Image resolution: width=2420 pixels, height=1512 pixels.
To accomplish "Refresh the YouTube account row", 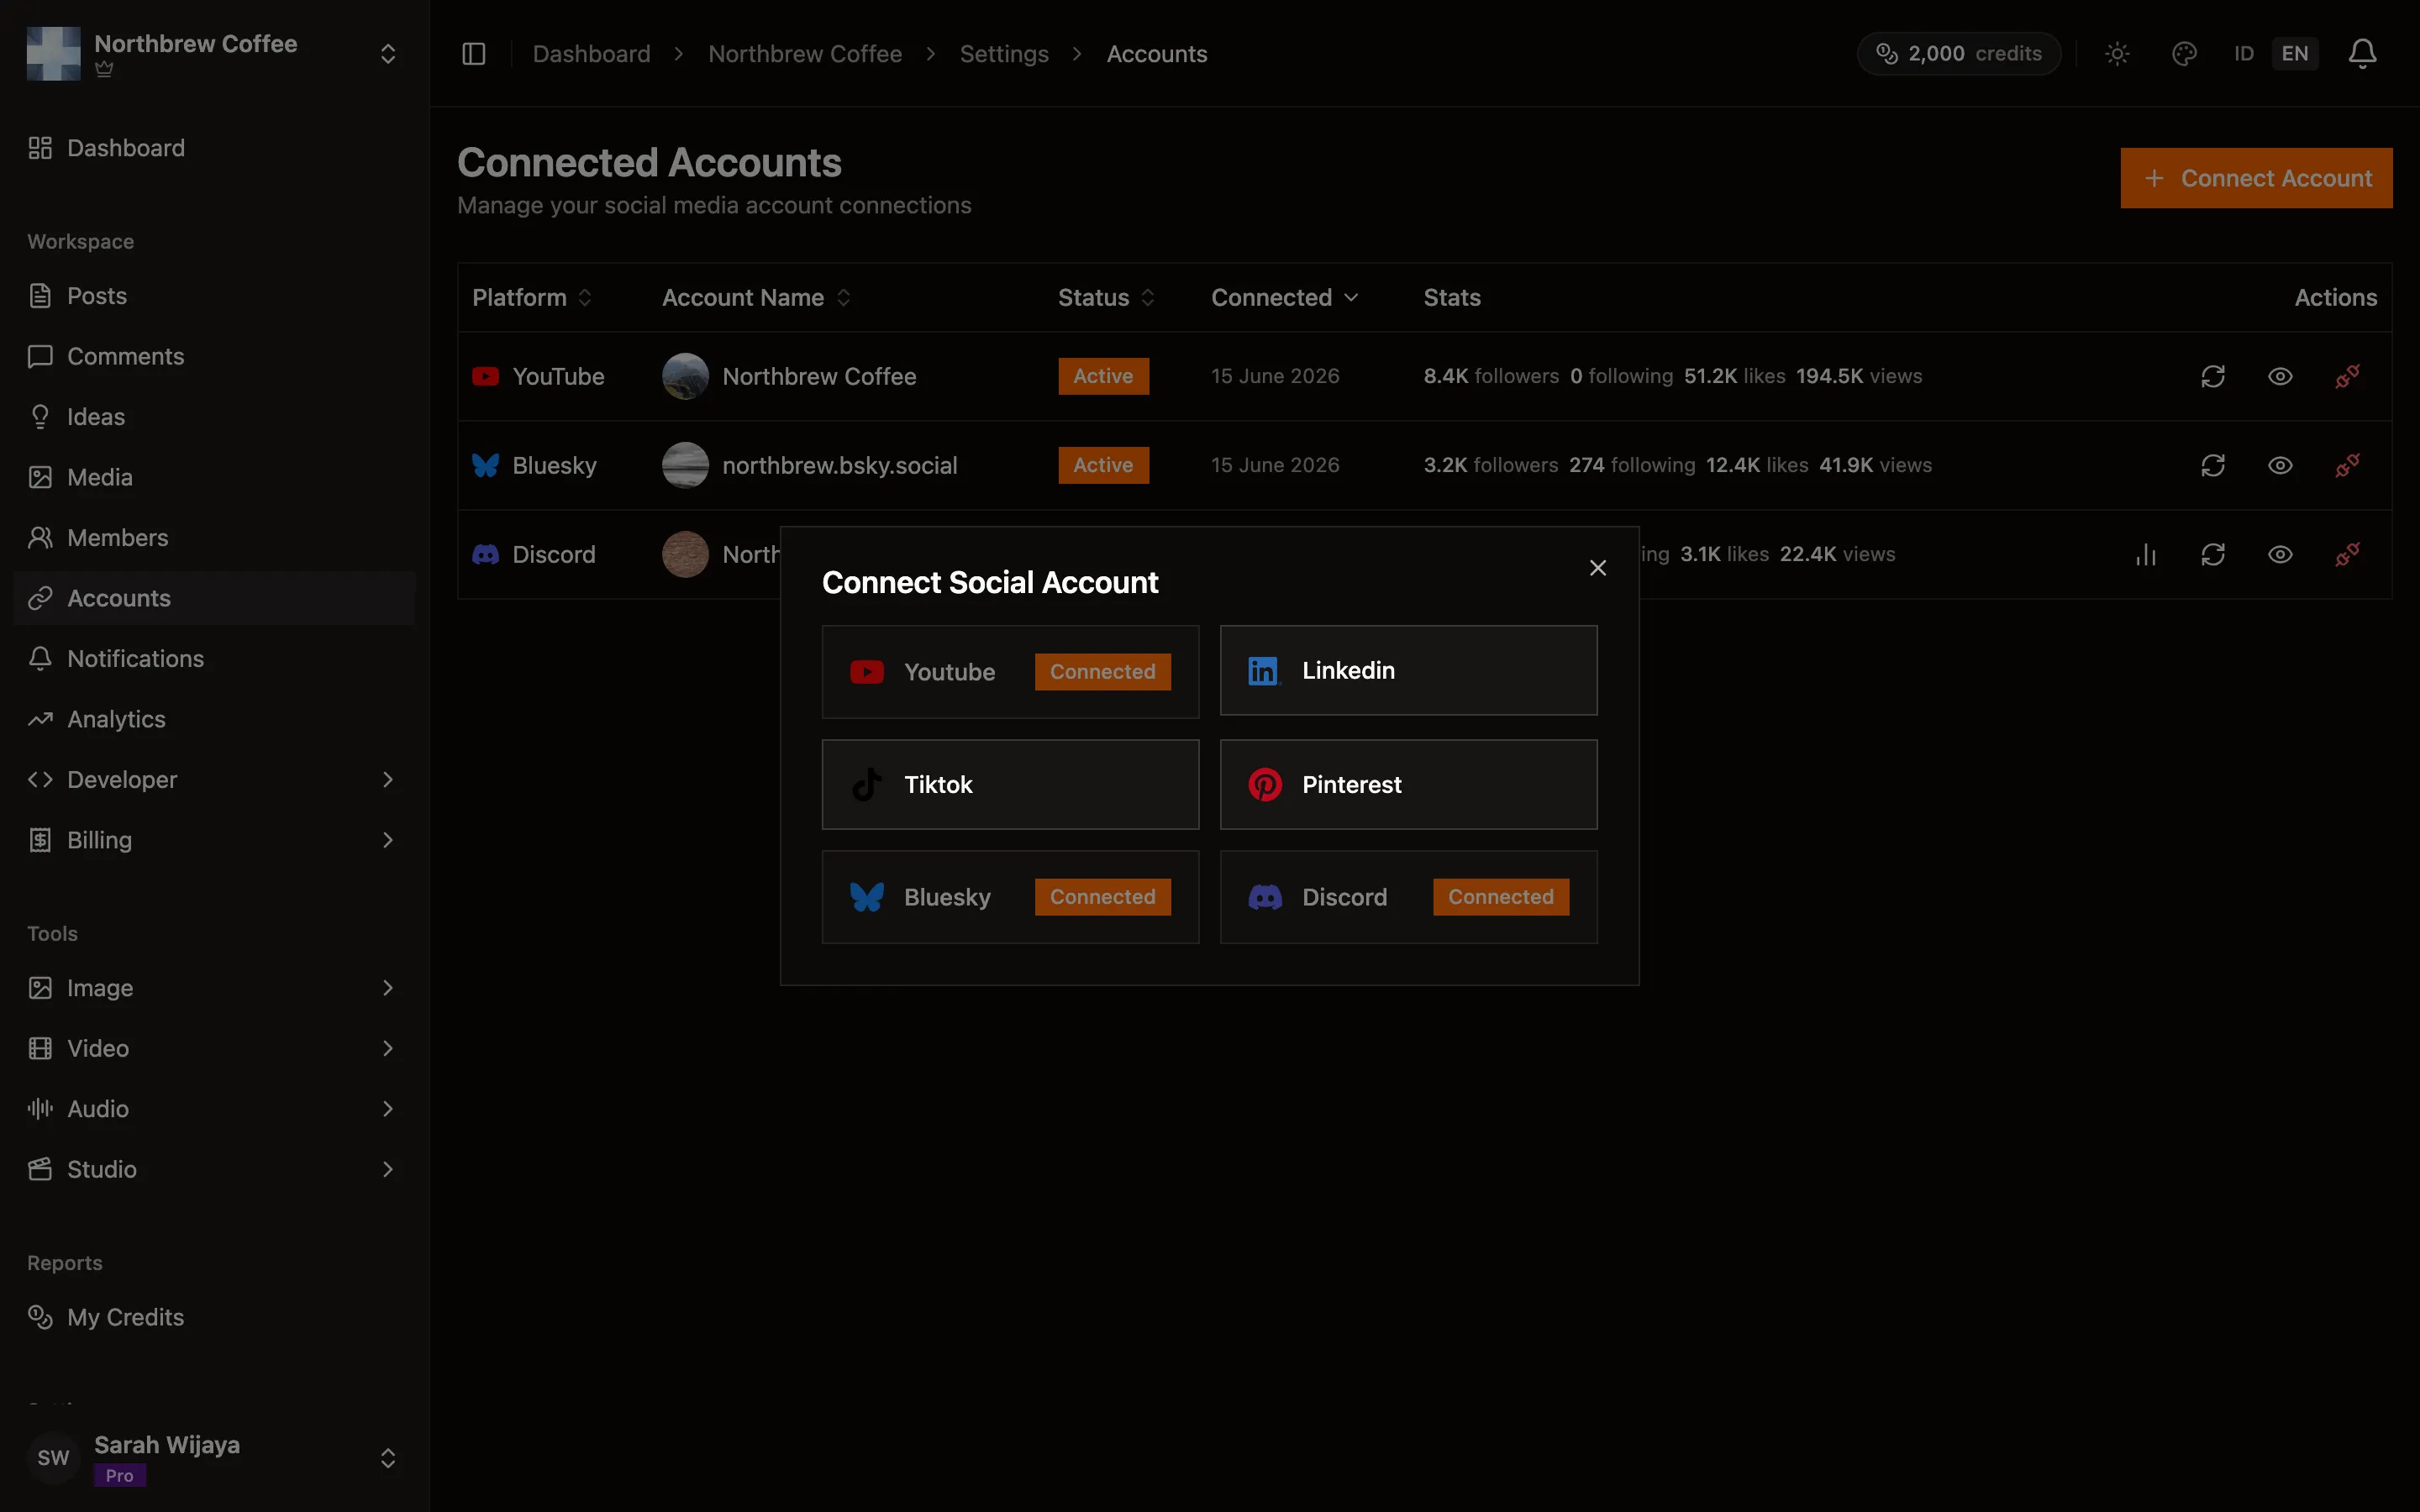I will tap(2213, 376).
